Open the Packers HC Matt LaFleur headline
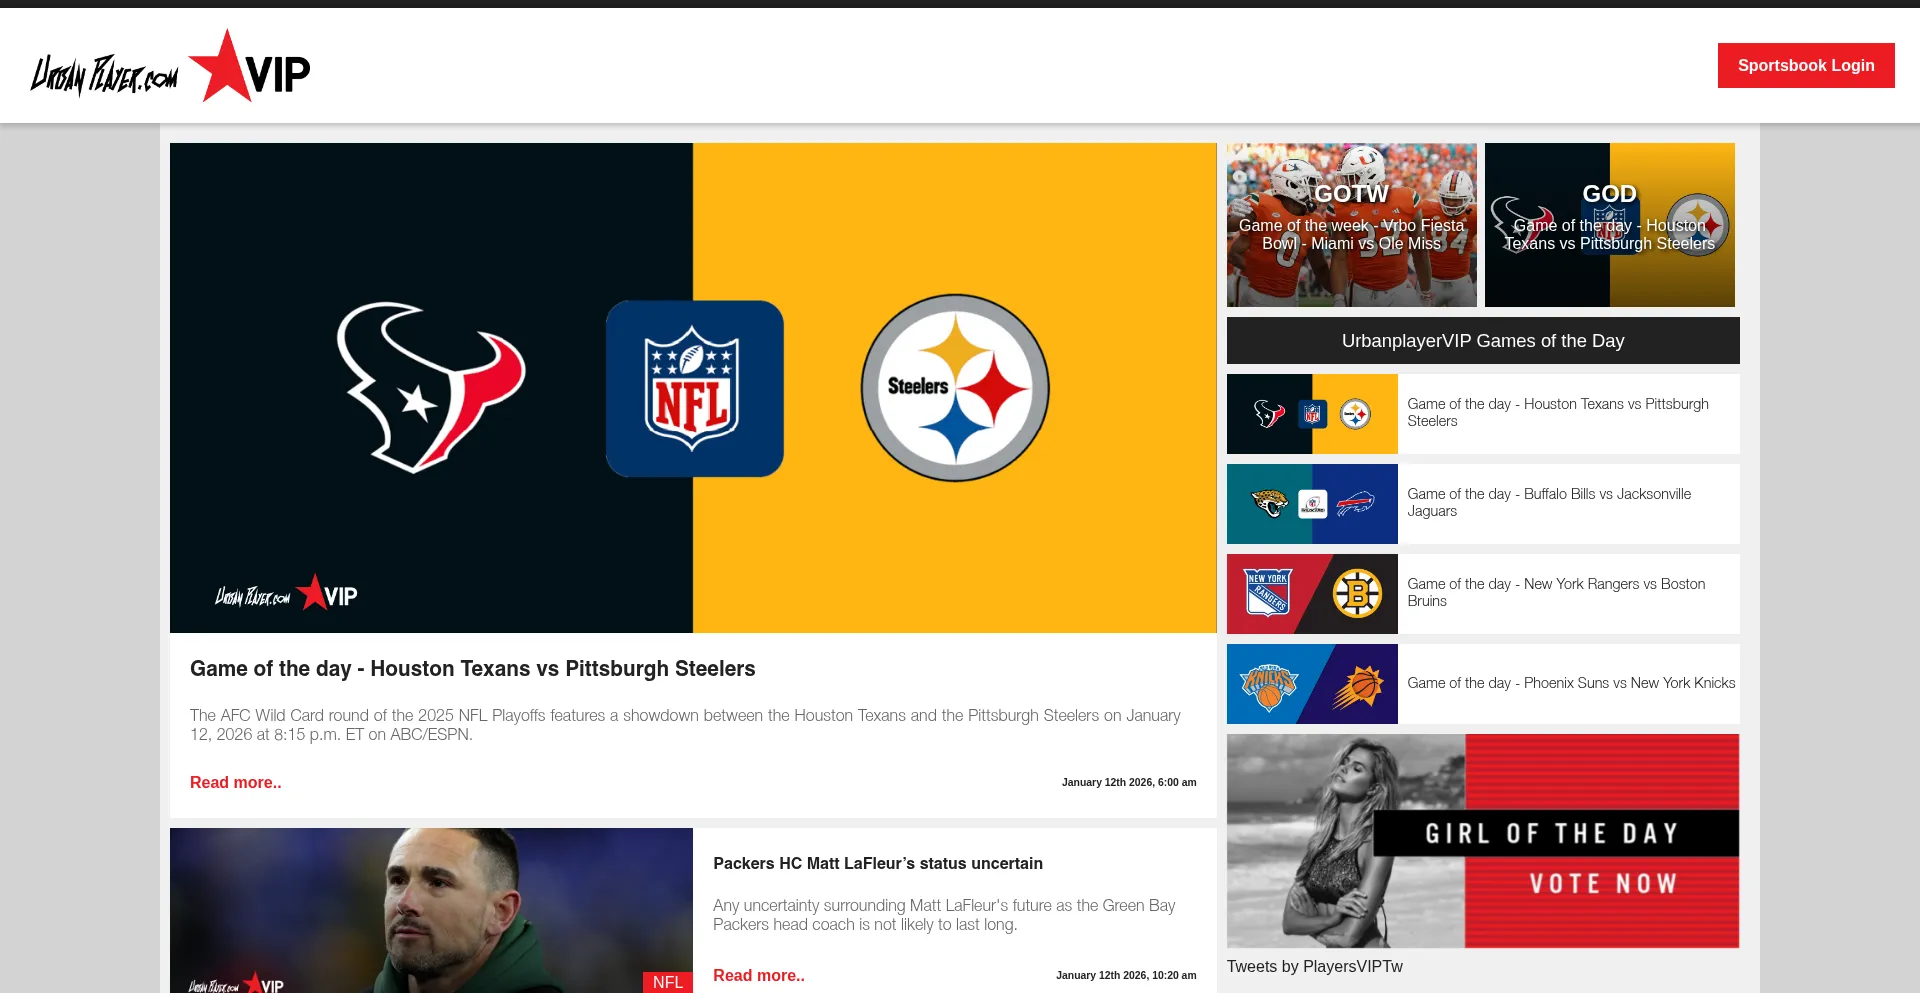The image size is (1920, 993). (877, 864)
